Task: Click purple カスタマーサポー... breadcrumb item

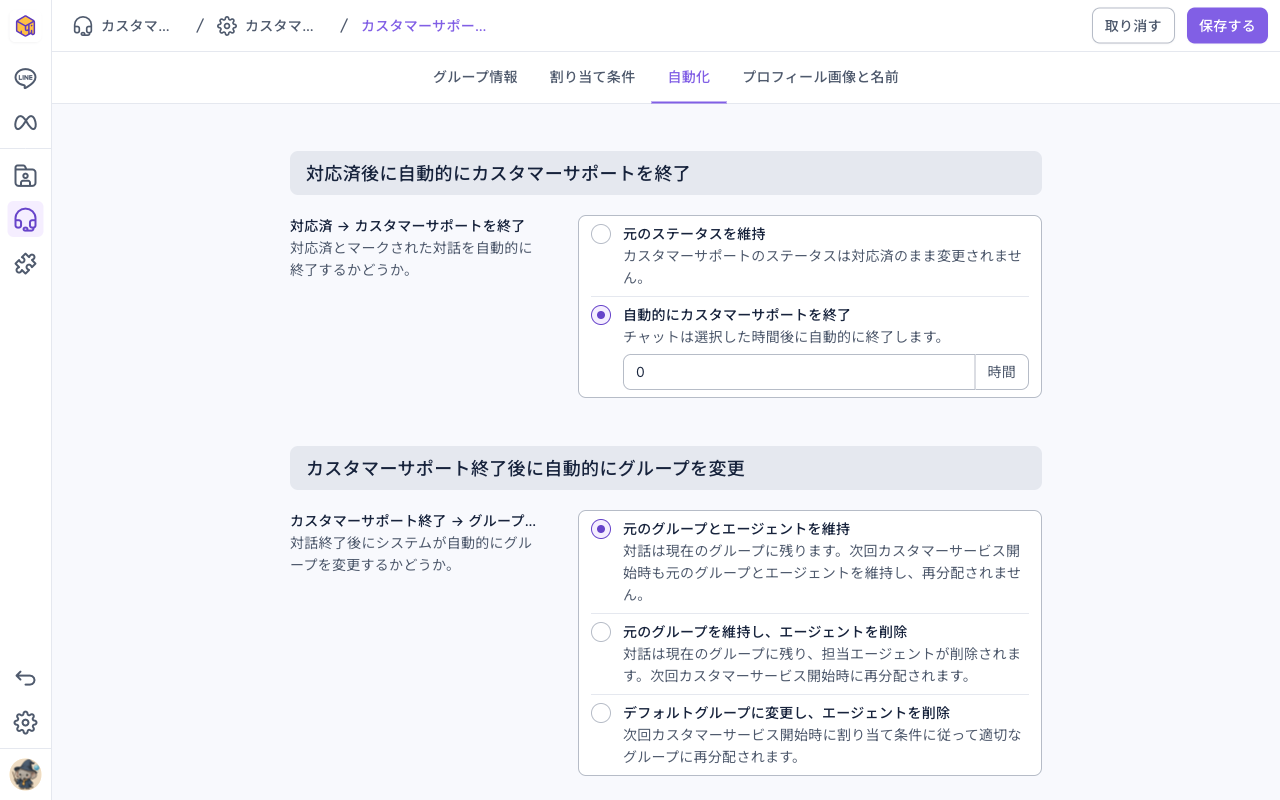Action: pos(423,26)
